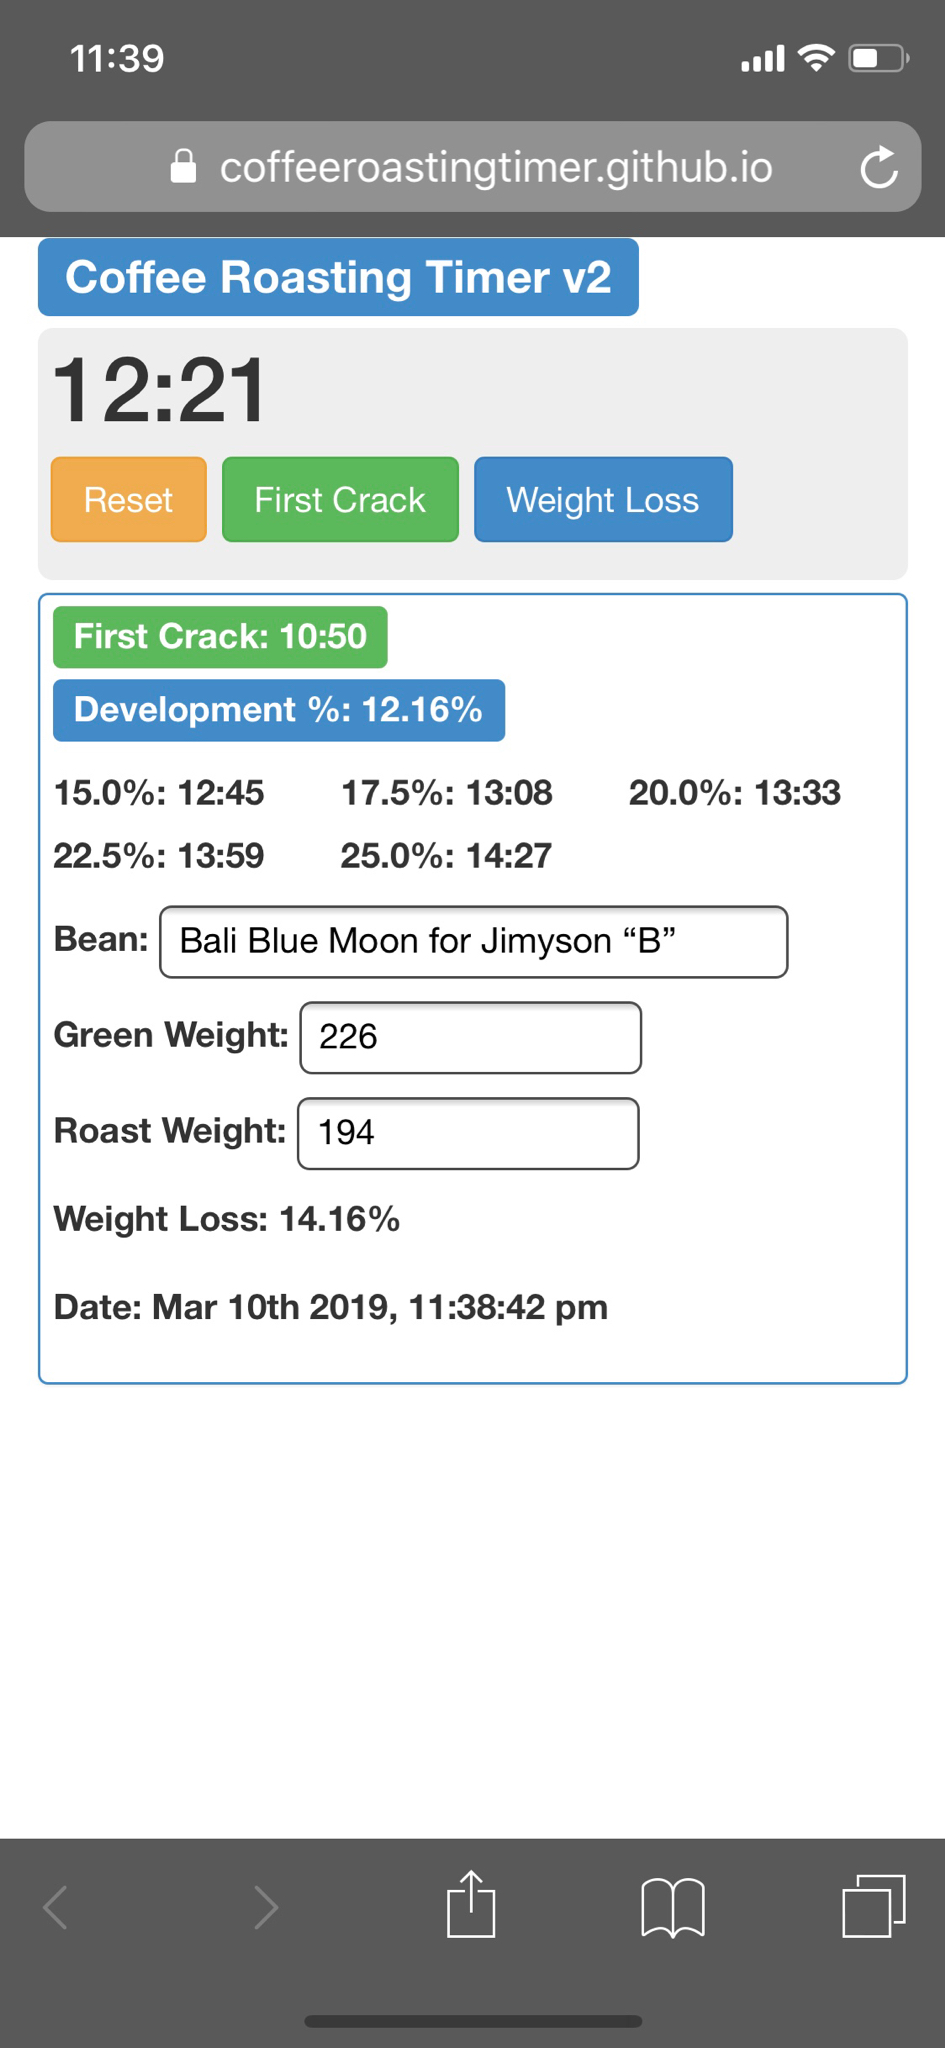This screenshot has width=945, height=2048.
Task: Tap the Development %: 12.16% badge
Action: tap(279, 711)
